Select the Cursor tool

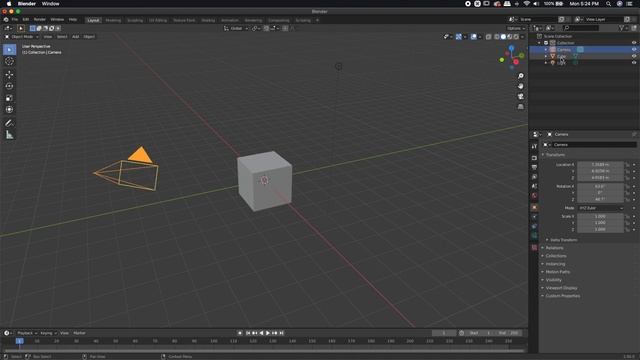(9, 61)
